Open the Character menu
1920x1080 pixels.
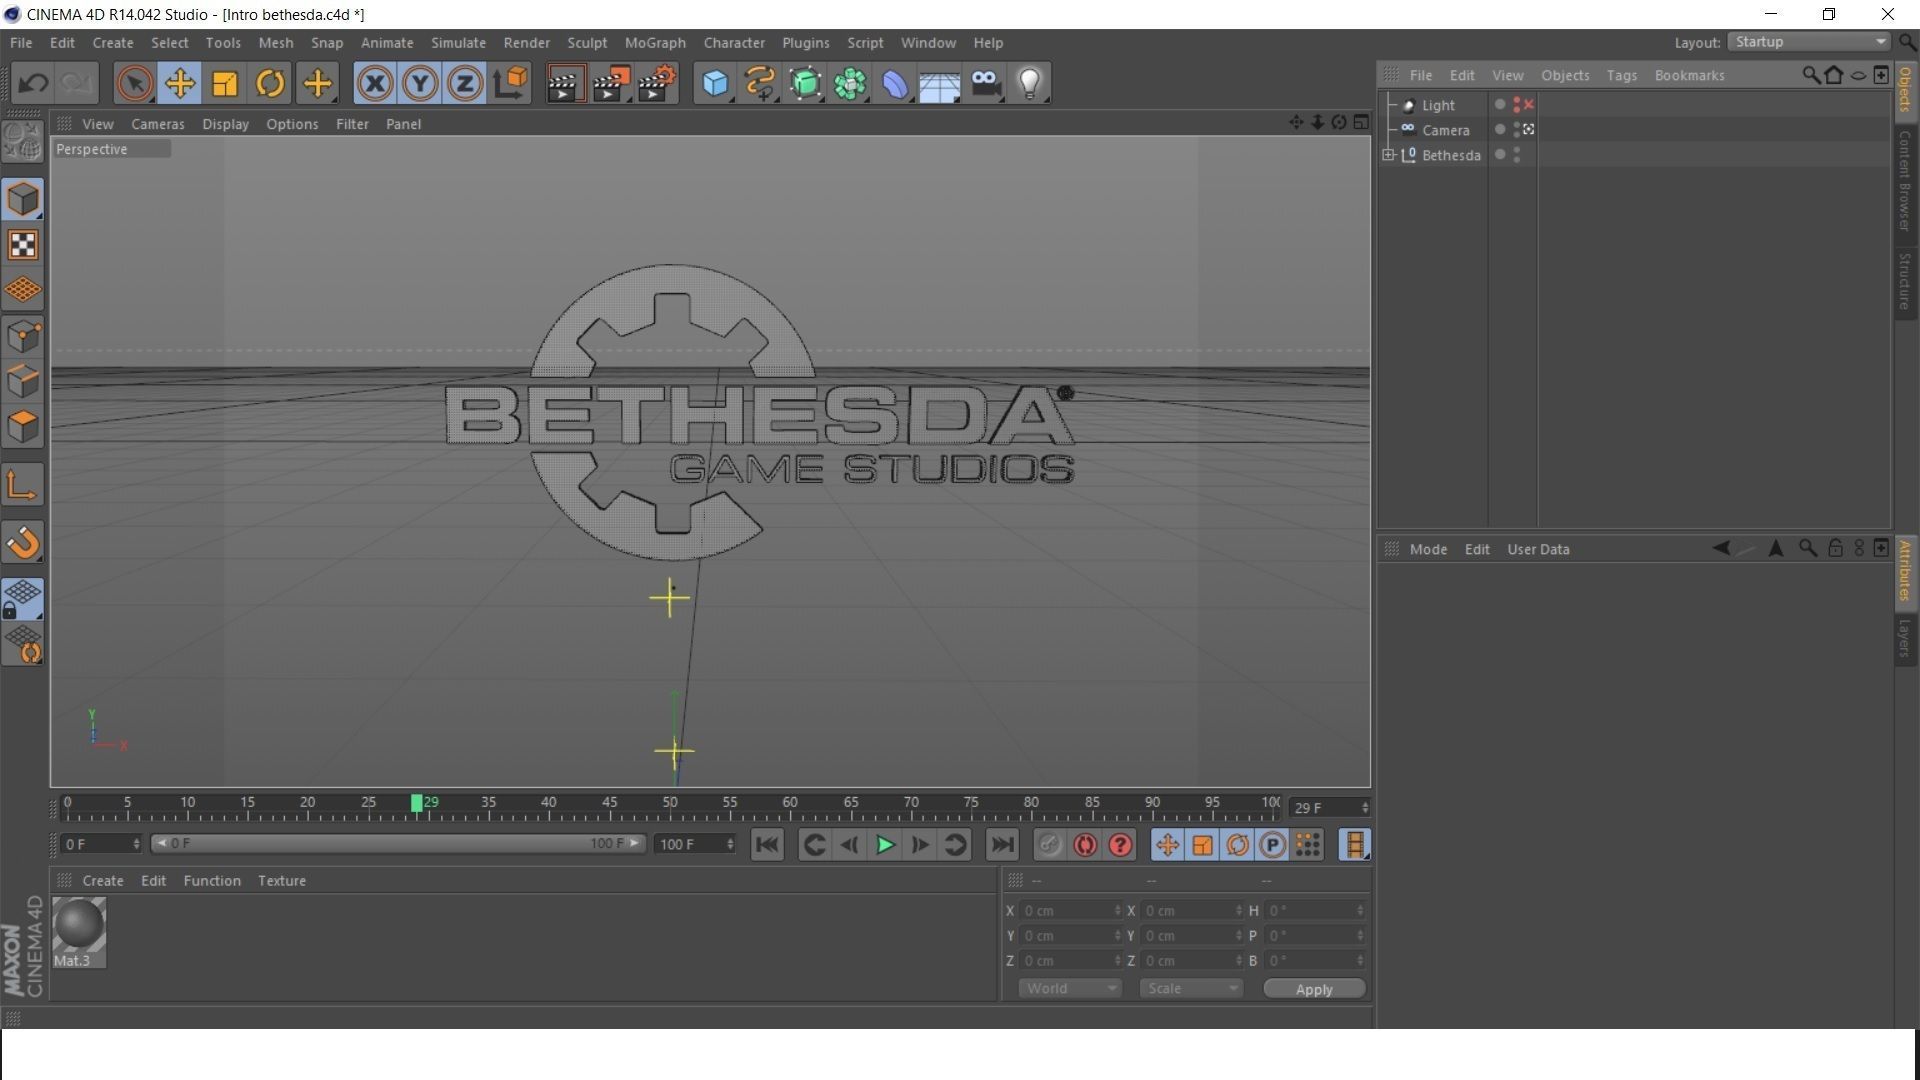(734, 43)
